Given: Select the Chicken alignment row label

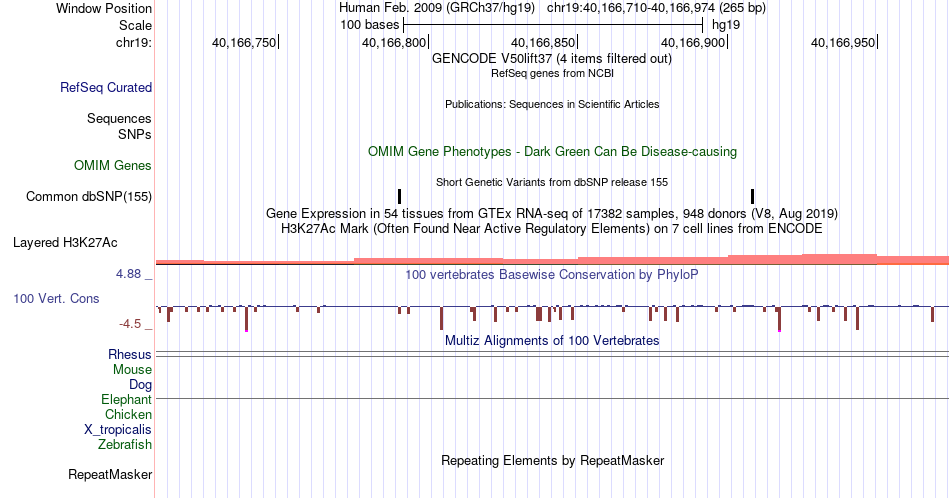Looking at the screenshot, I should click(x=128, y=414).
